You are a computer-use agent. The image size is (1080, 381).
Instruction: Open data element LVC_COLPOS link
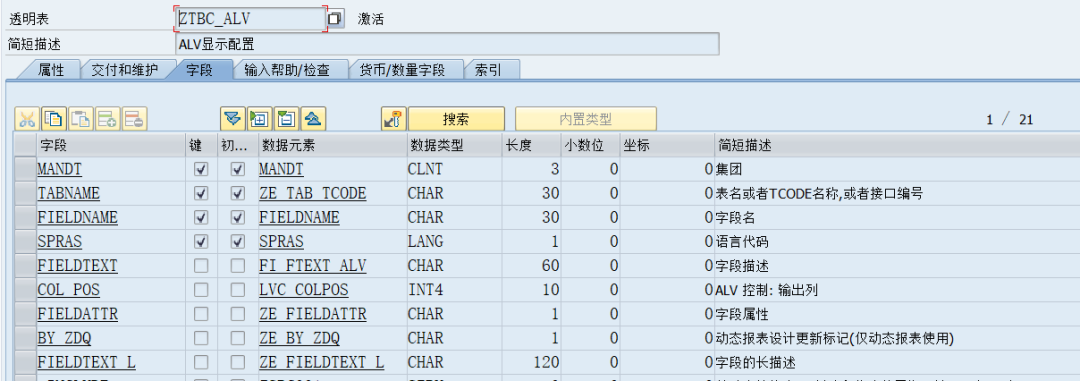(304, 290)
